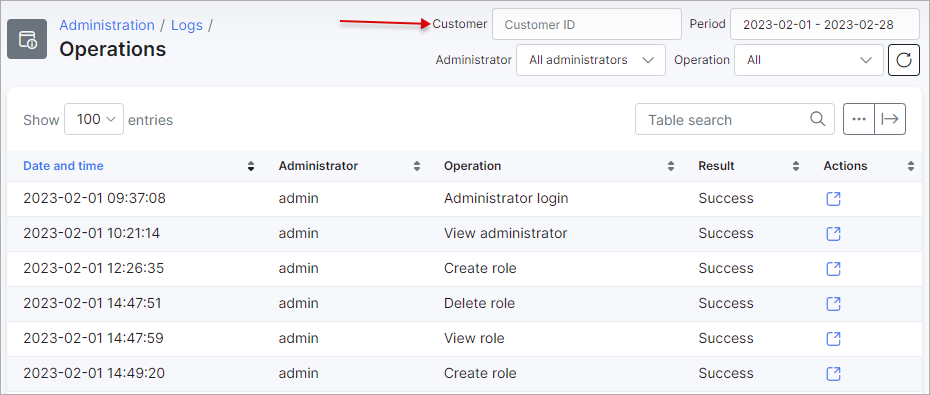Open details for Administrator login entry
The height and width of the screenshot is (395, 930).
pos(833,199)
